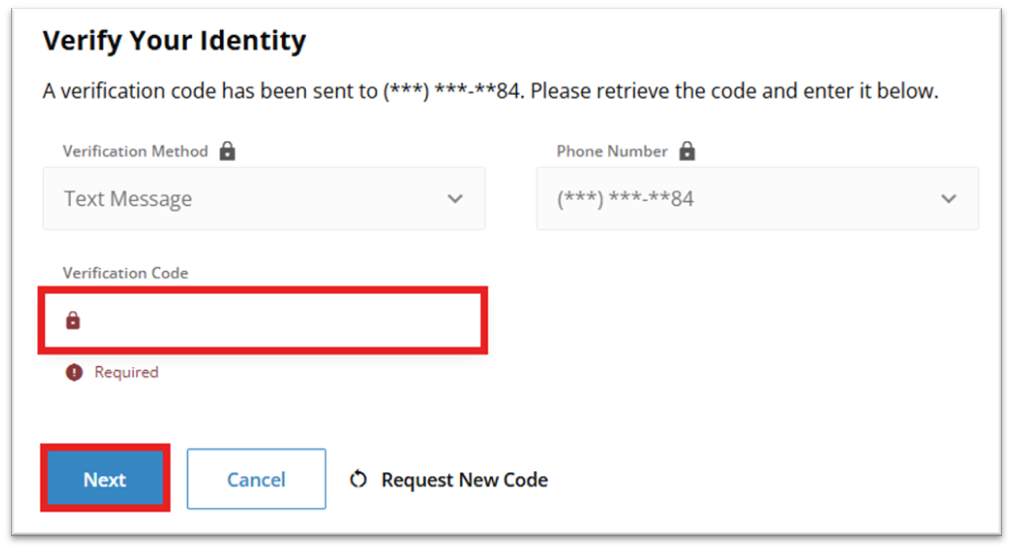This screenshot has width=1013, height=550.
Task: Open the Phone Number dropdown
Action: pyautogui.click(x=757, y=199)
